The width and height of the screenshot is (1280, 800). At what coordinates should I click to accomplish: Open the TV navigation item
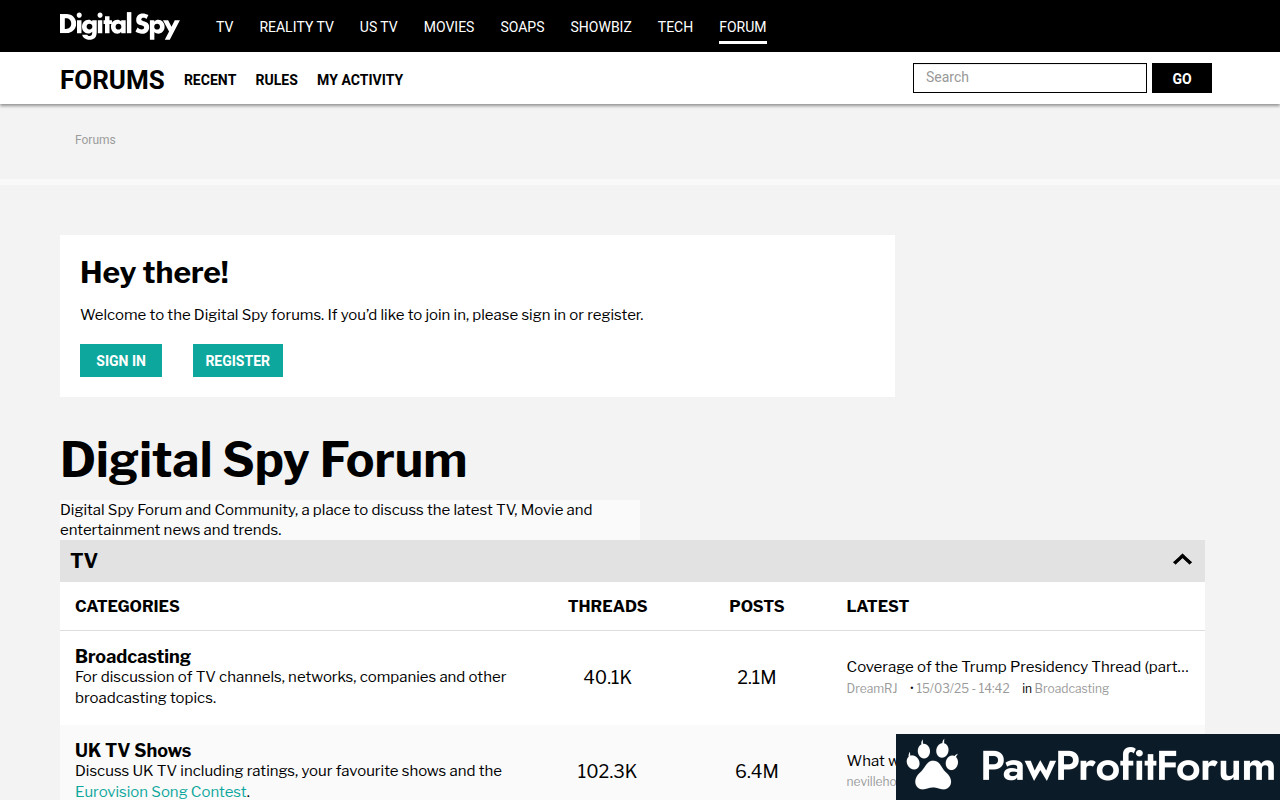tap(225, 27)
